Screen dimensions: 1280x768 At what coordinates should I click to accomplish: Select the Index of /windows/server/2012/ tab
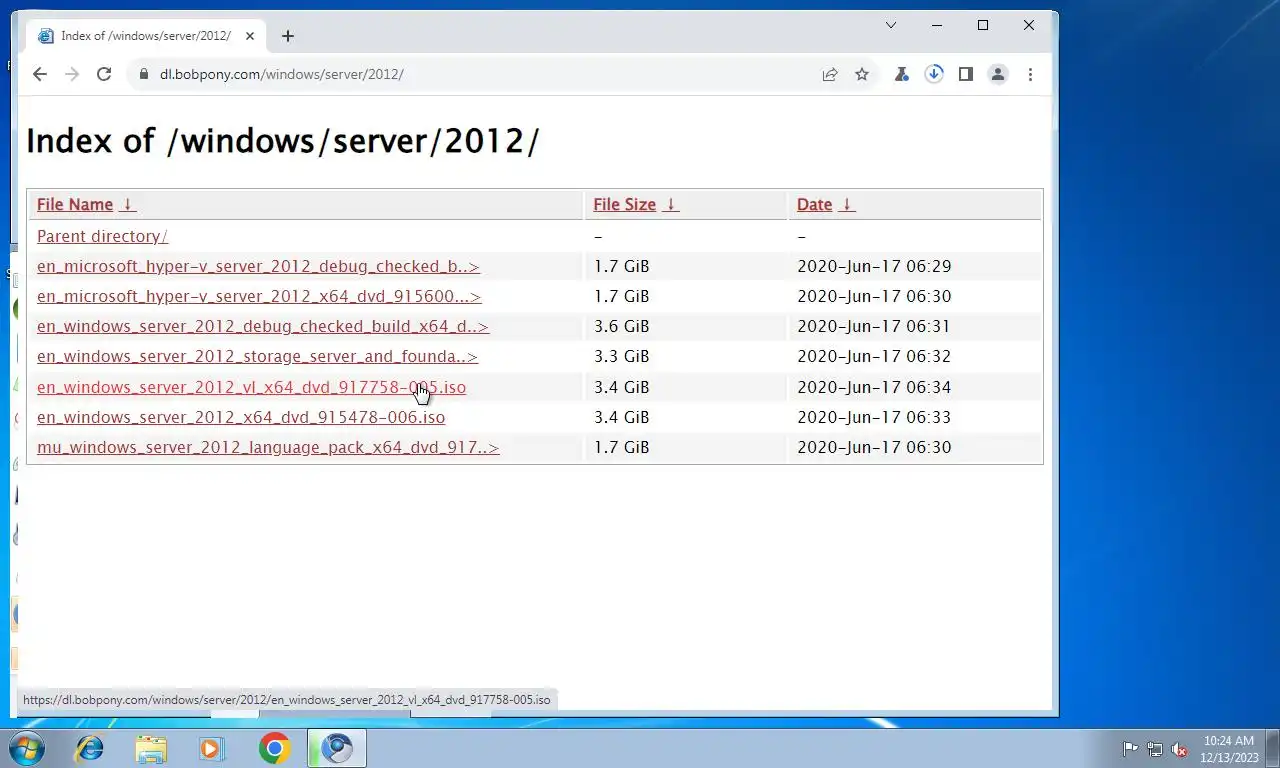146,36
